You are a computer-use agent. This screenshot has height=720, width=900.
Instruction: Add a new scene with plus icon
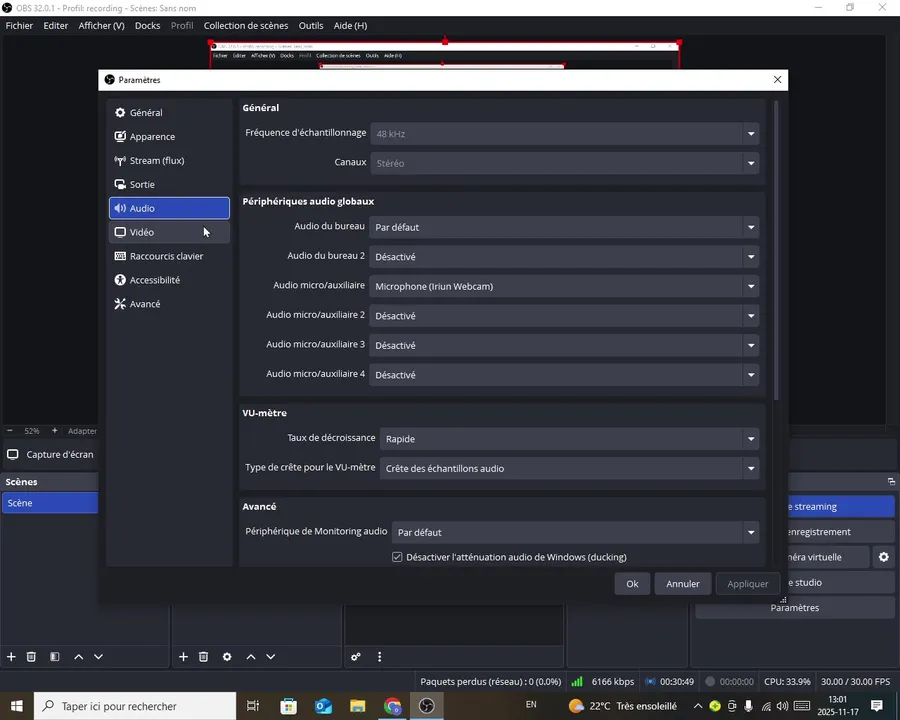pos(11,657)
